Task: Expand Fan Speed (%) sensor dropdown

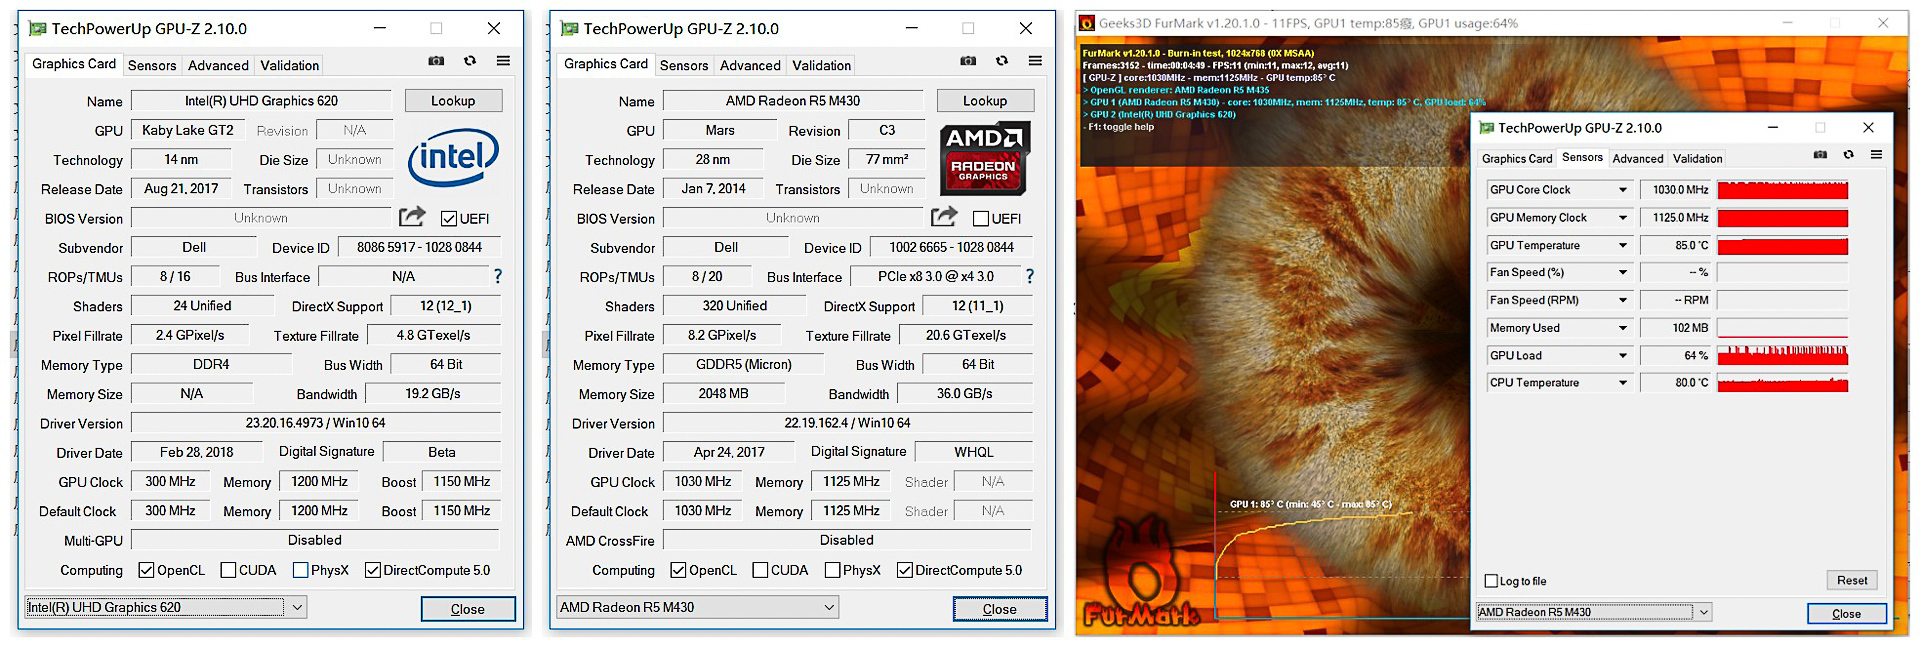Action: 1623,272
